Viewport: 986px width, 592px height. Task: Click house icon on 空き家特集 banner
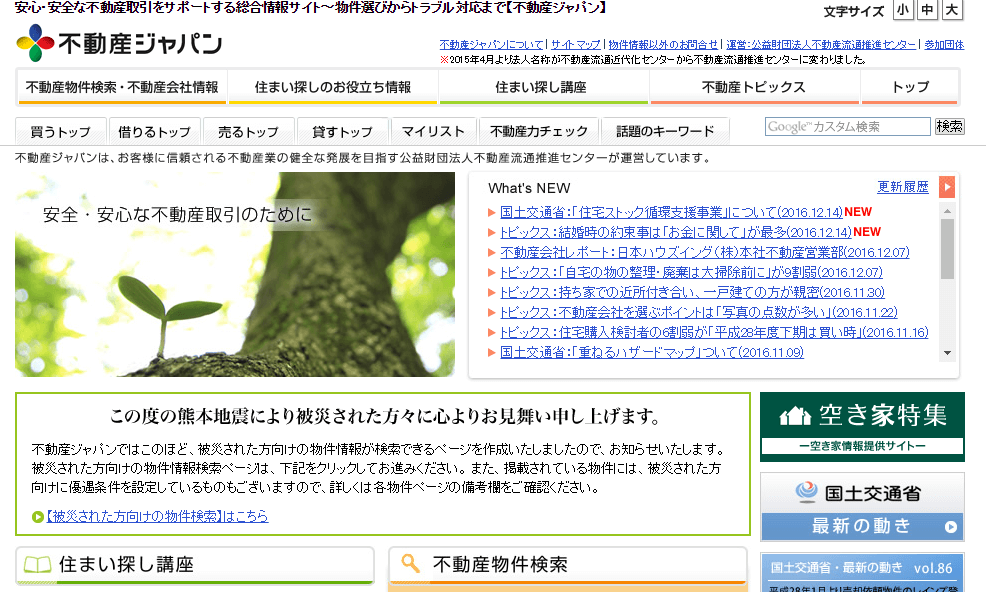tap(795, 416)
